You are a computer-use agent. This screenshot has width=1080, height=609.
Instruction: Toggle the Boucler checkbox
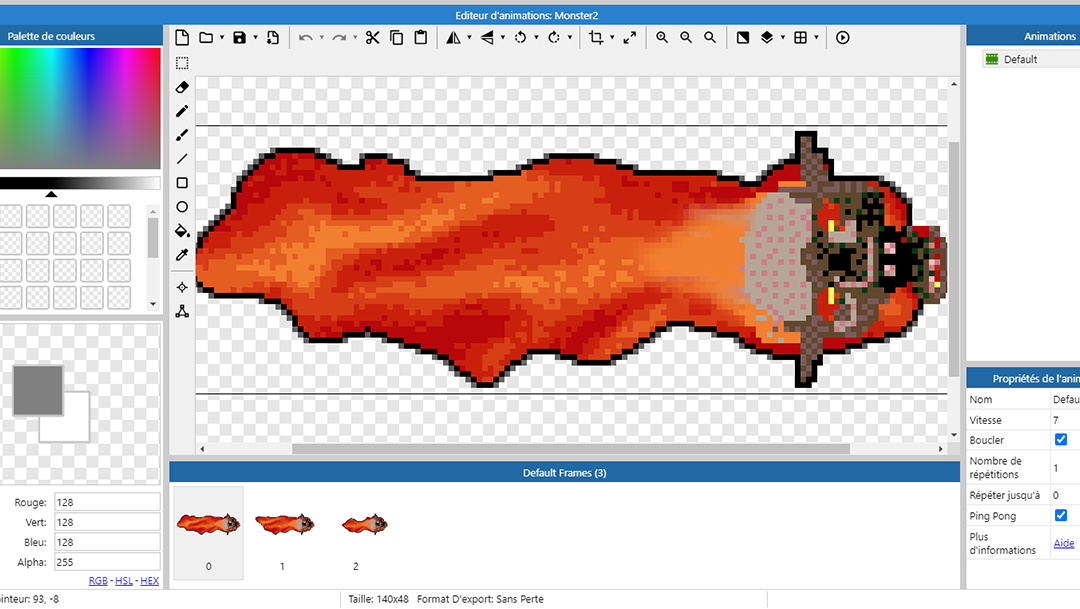coord(1061,440)
